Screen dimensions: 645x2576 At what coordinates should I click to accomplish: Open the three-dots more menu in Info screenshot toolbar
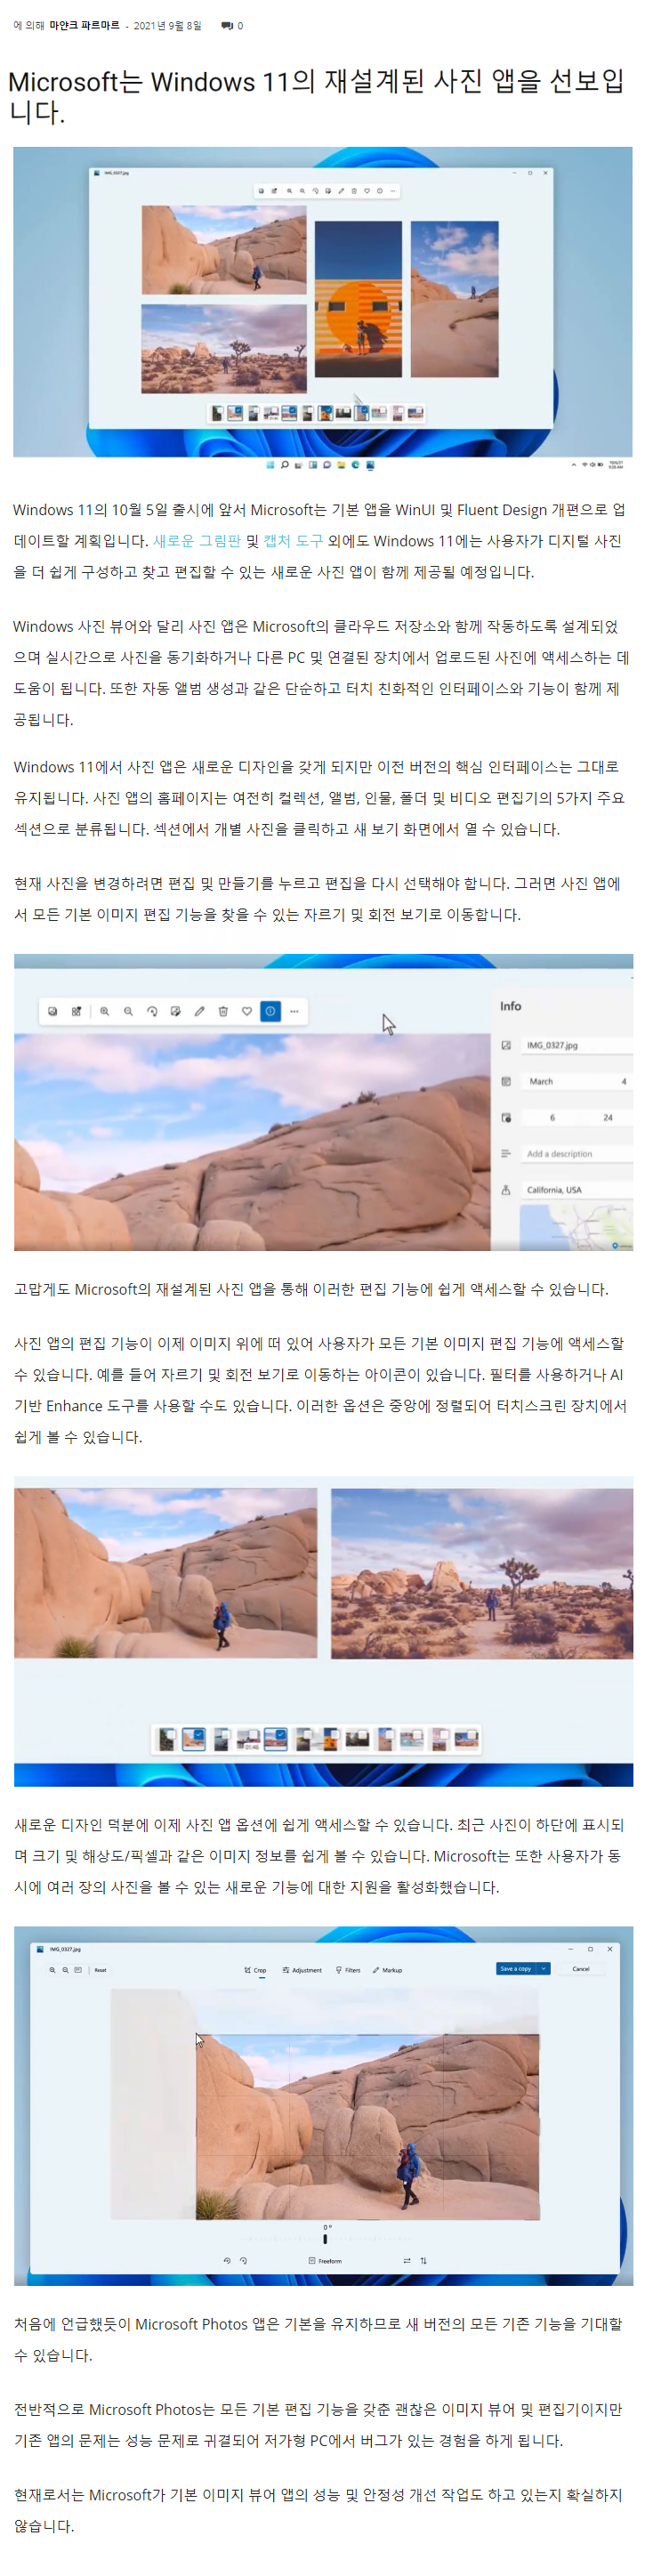click(294, 1011)
